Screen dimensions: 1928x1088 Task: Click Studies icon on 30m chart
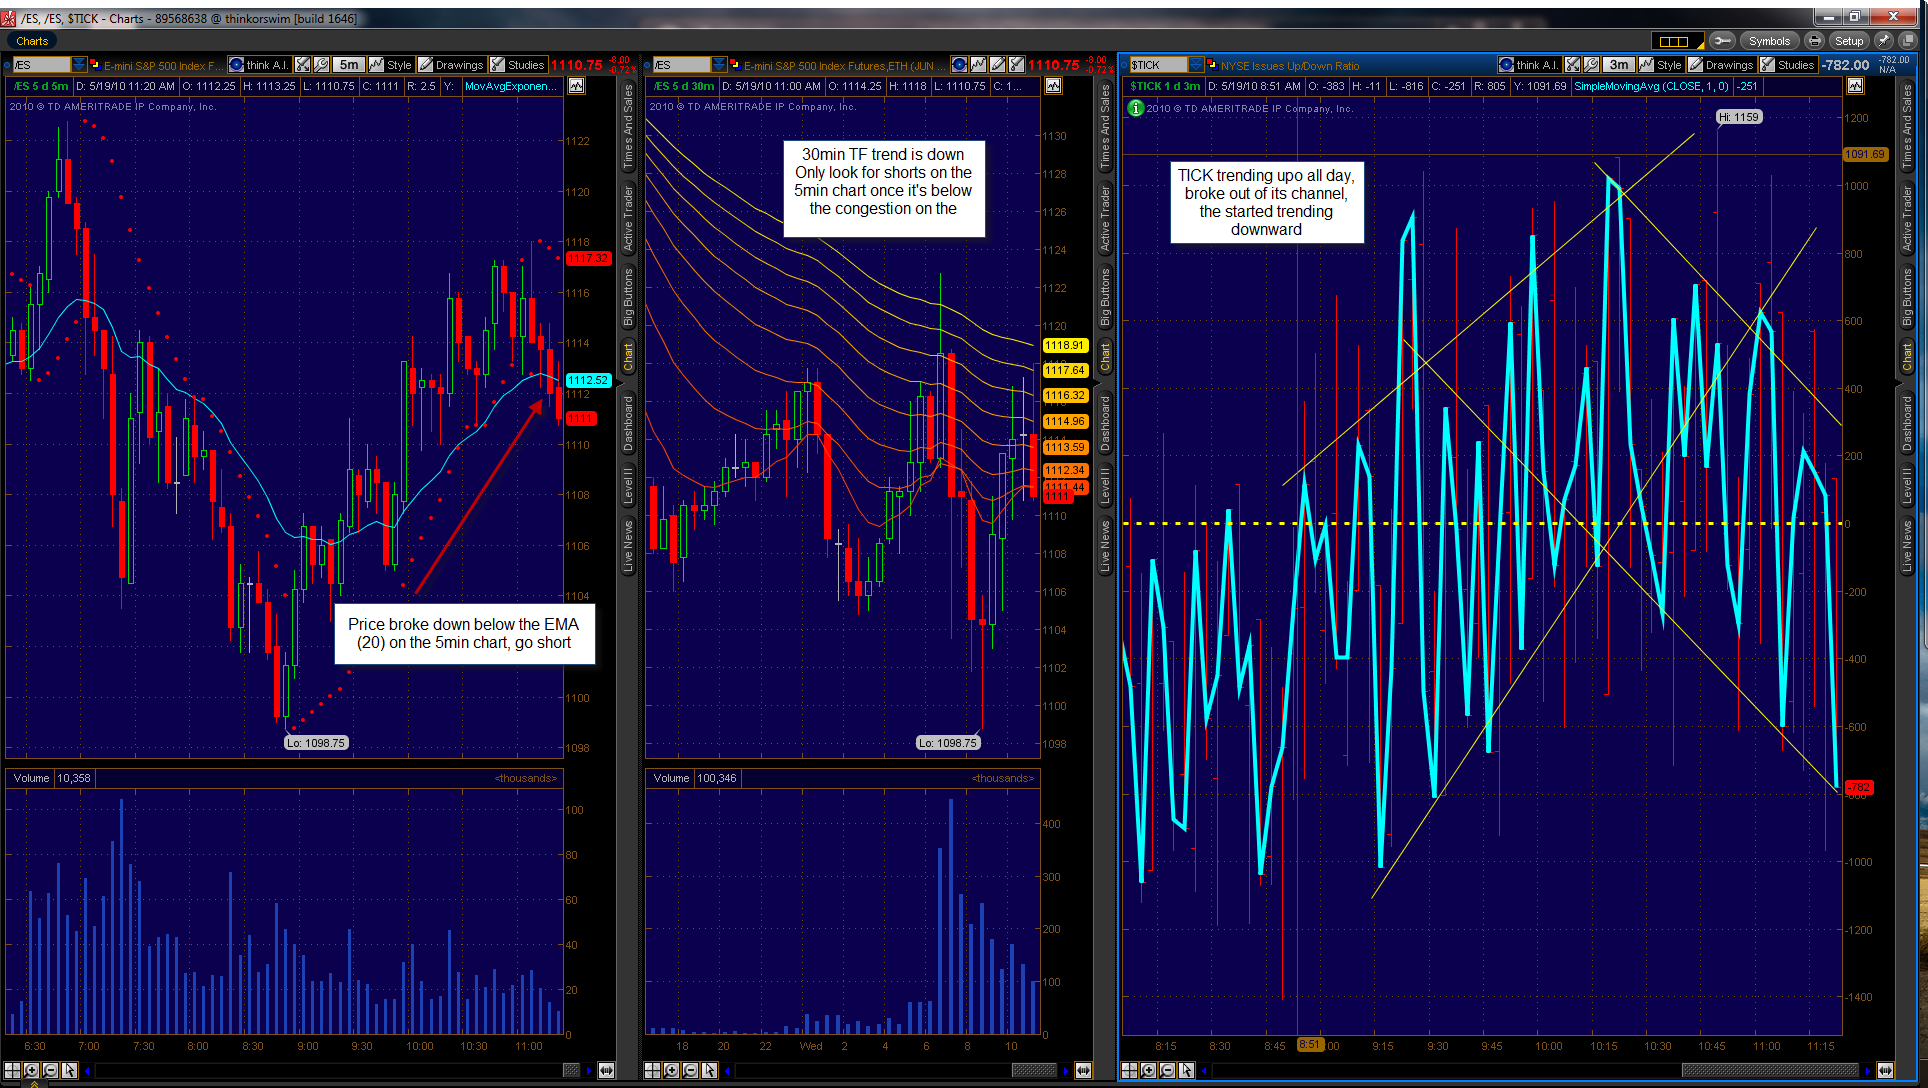coord(1016,65)
